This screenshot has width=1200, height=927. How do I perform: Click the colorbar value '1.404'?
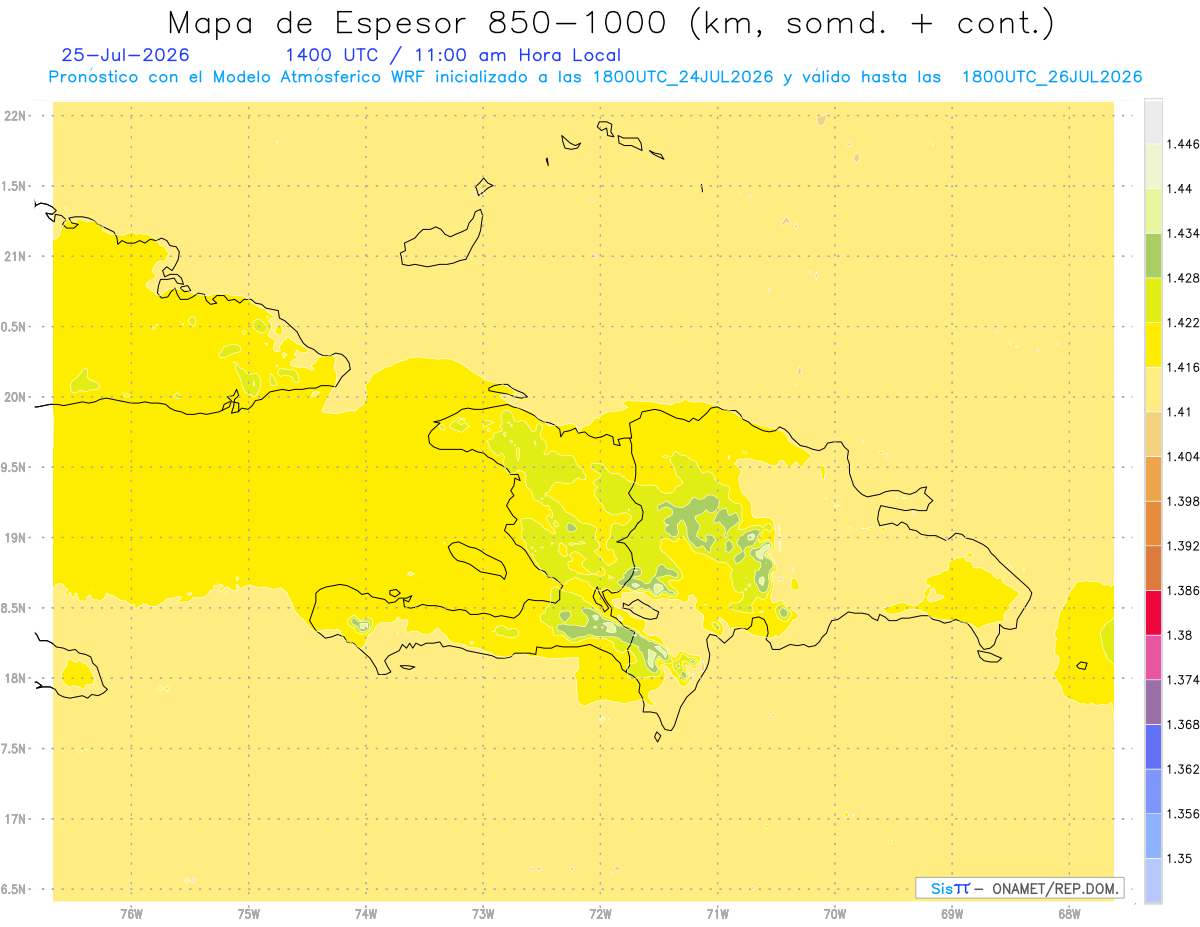coord(1183,456)
